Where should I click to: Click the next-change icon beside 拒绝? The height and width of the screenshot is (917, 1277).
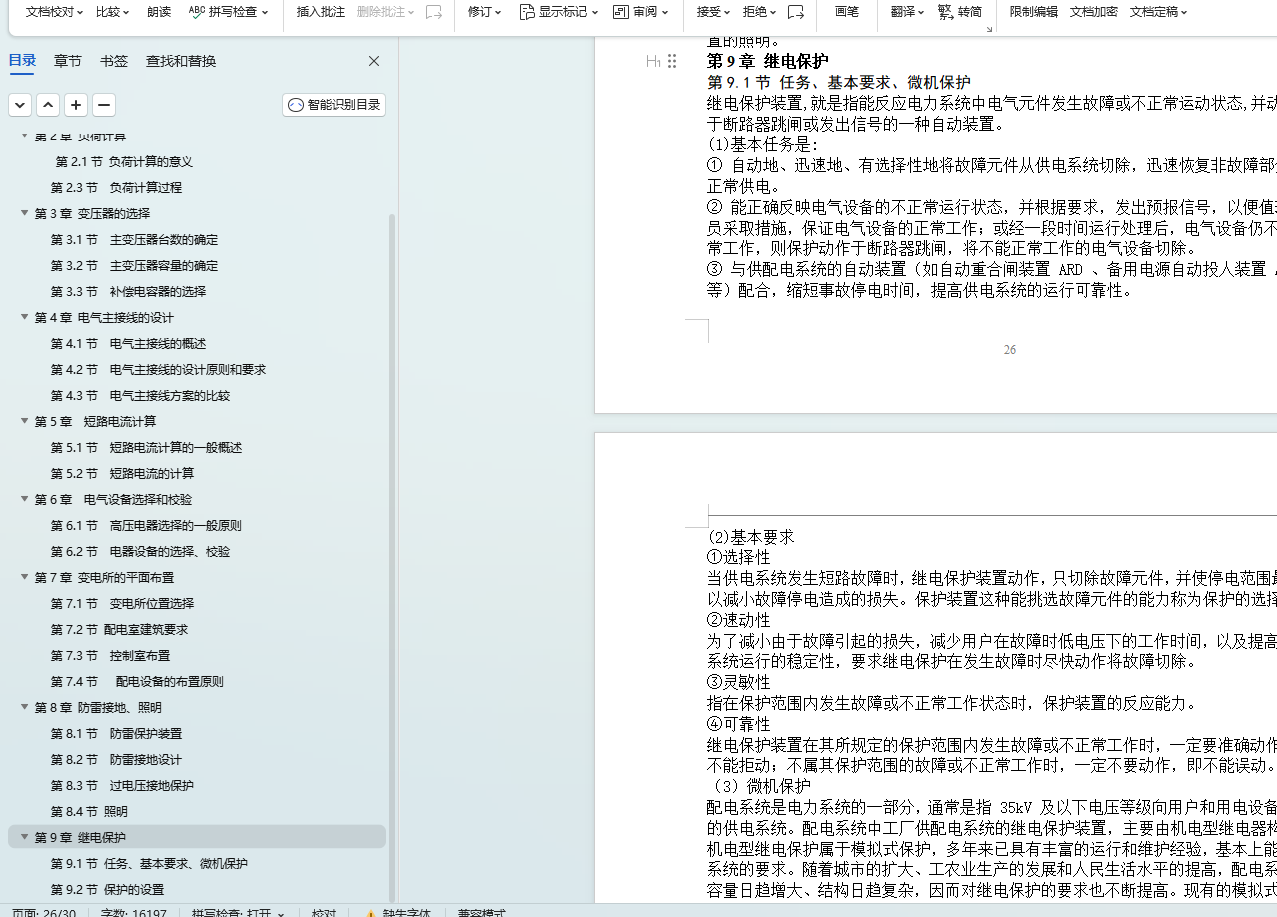click(795, 12)
